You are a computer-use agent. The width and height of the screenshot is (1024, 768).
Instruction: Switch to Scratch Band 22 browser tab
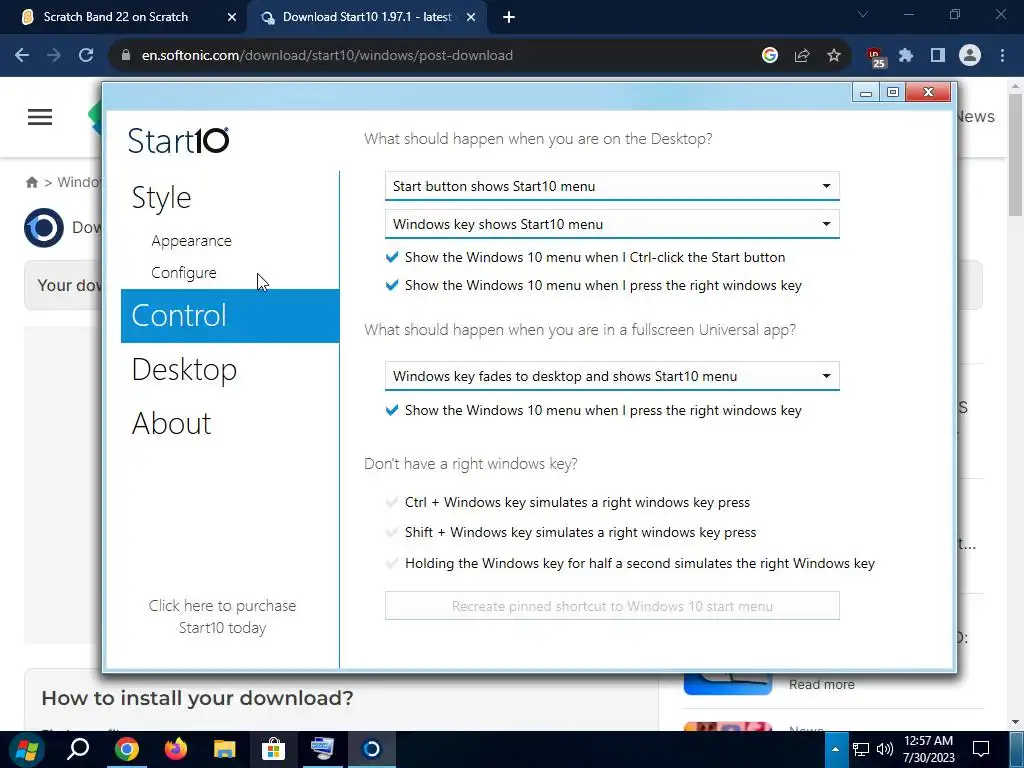pos(116,17)
